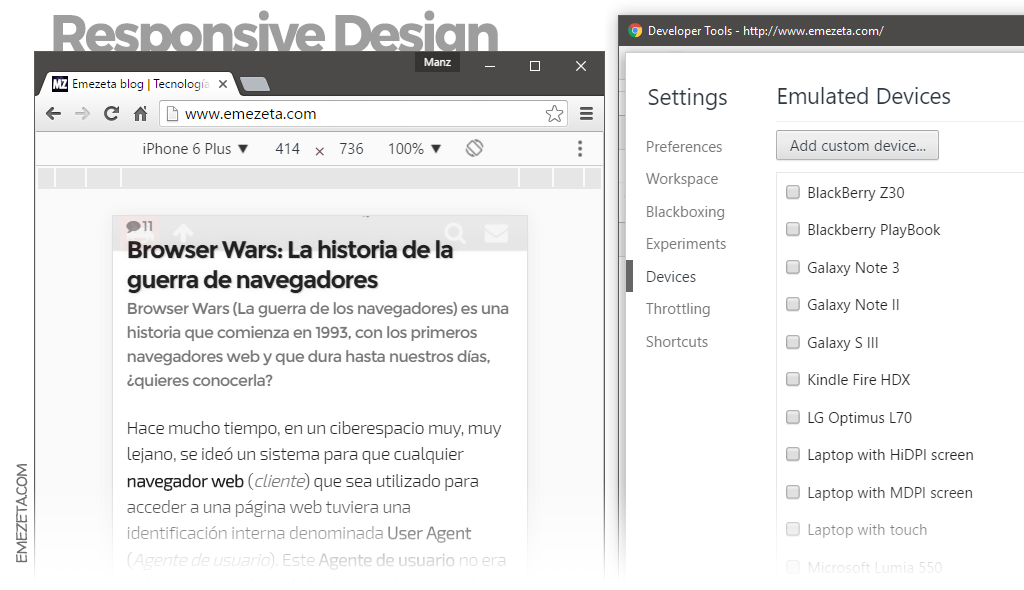Click the search magnifier on the page
Viewport: 1024px width, 590px height.
[x=455, y=233]
